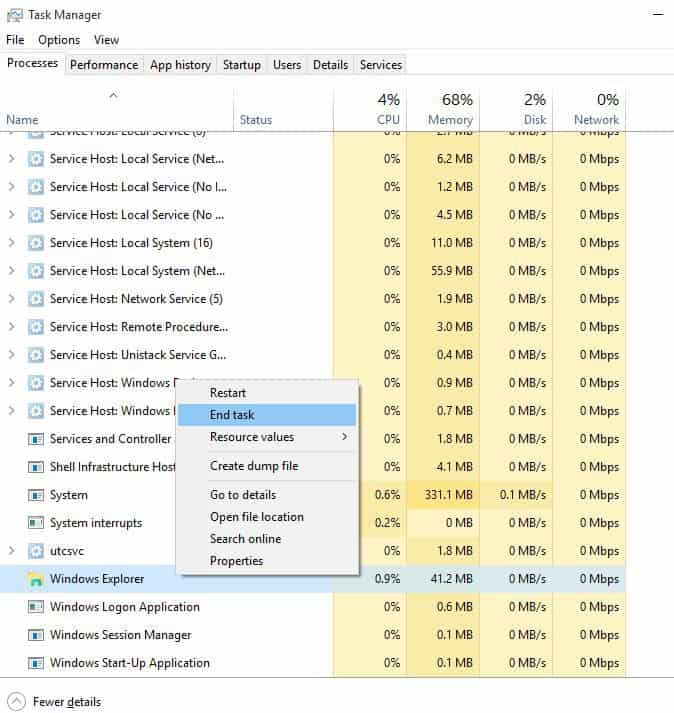The width and height of the screenshot is (674, 713).
Task: Click the Windows Start-Up Application icon
Action: (x=35, y=663)
